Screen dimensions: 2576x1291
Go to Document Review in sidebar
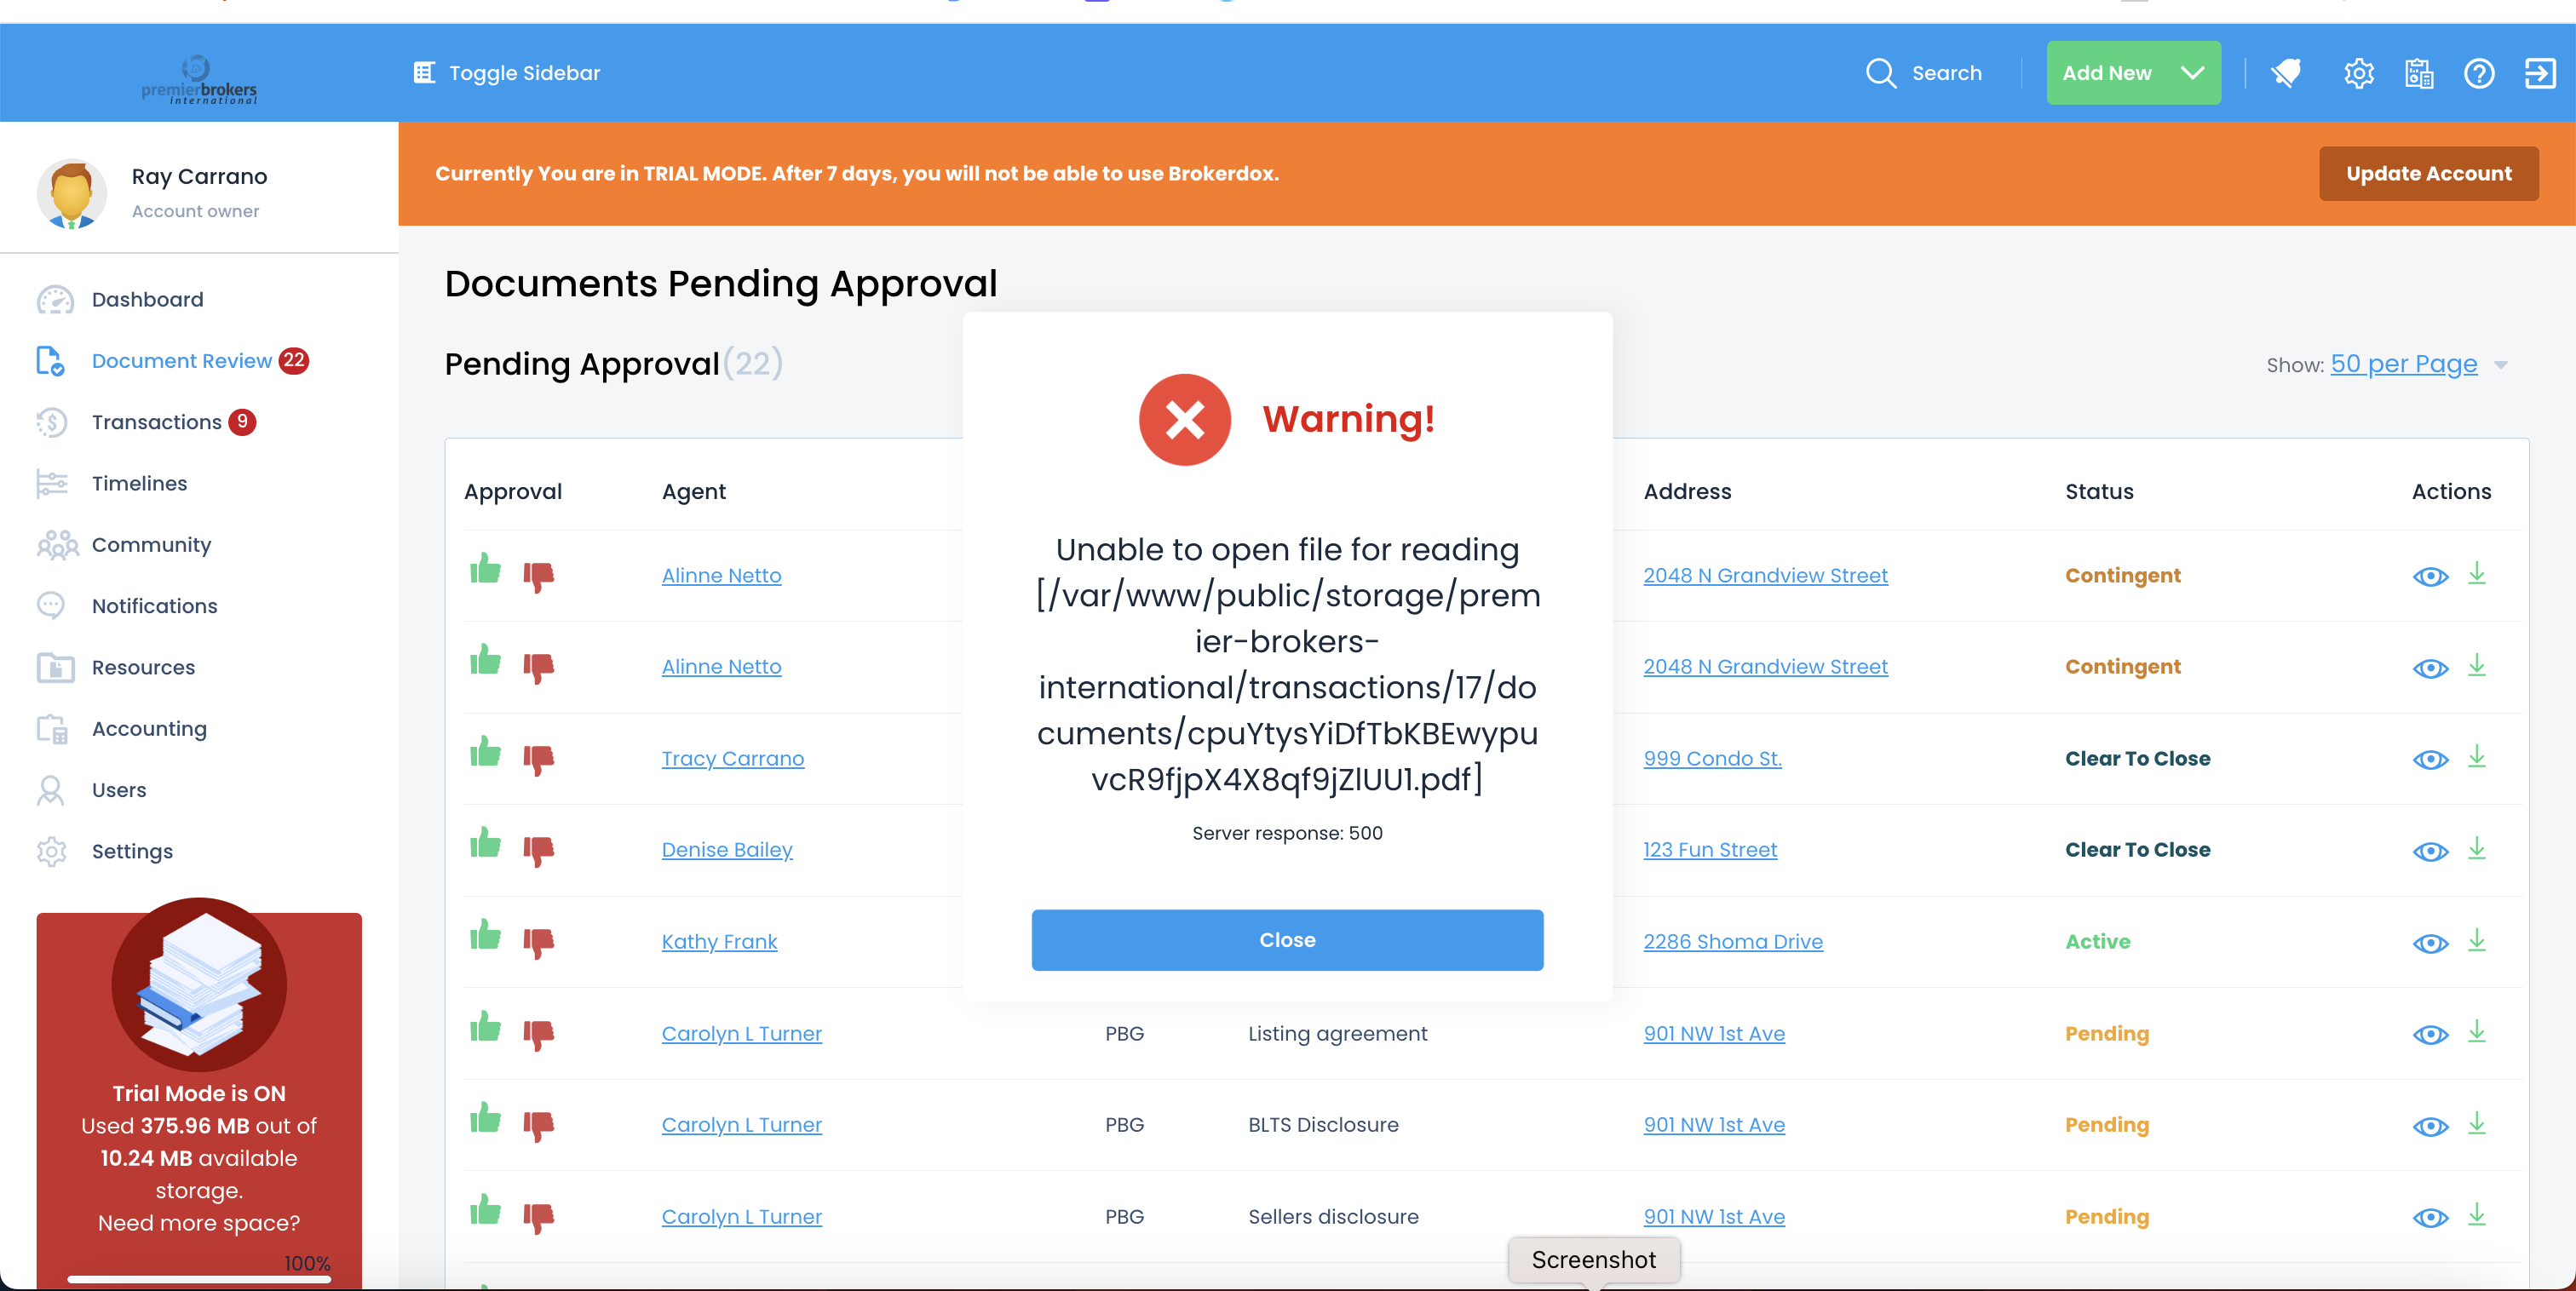pos(181,361)
